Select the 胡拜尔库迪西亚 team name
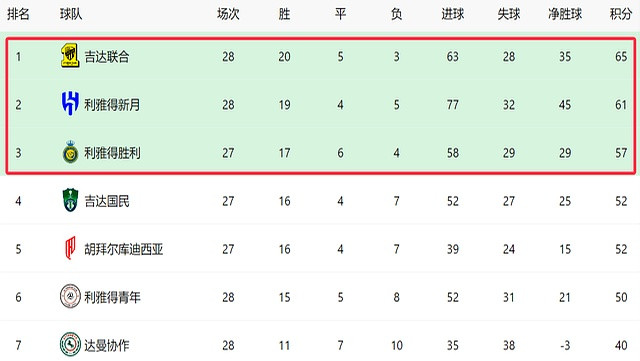640x361 pixels. click(x=124, y=249)
